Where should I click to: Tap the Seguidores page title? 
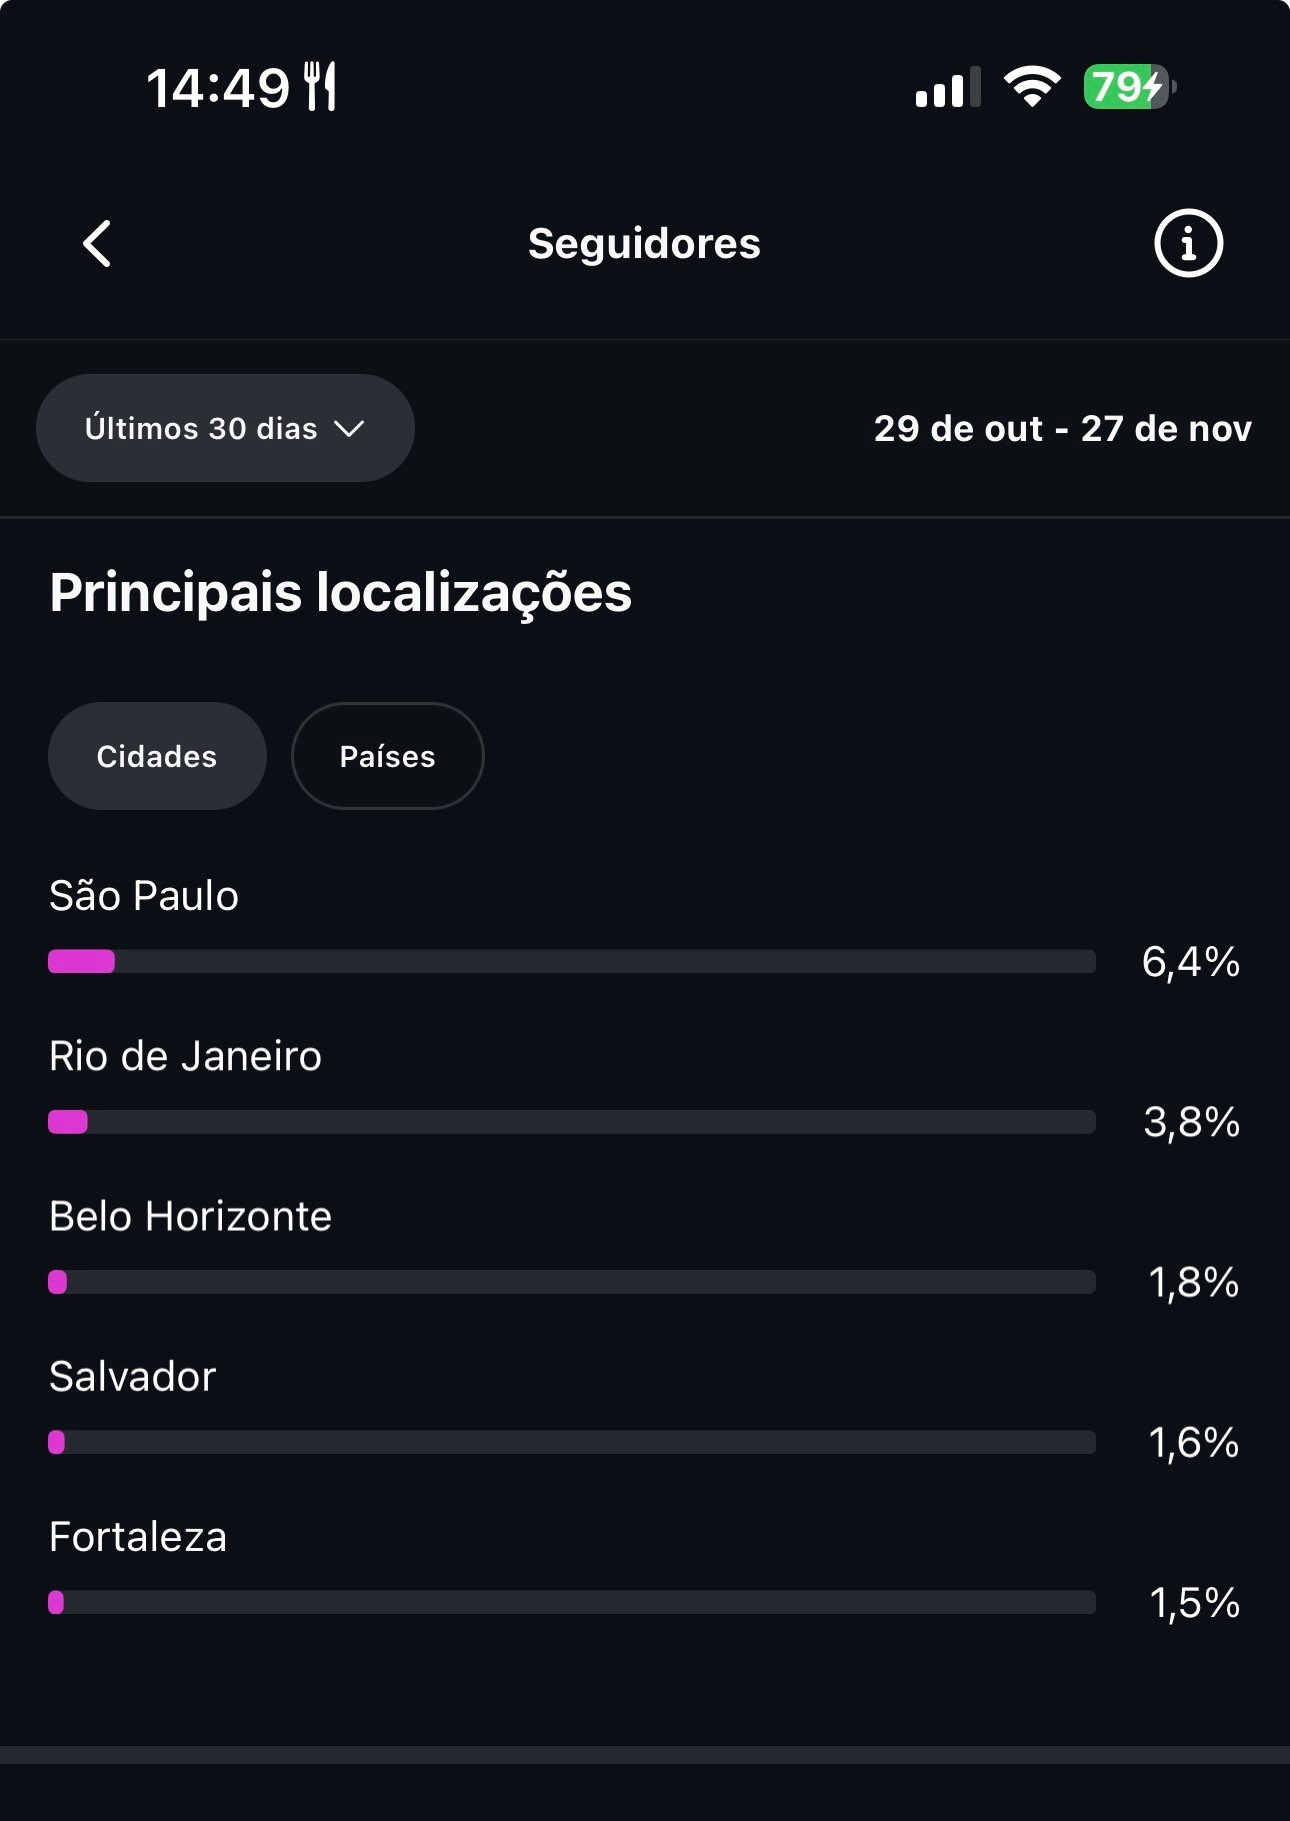point(644,244)
